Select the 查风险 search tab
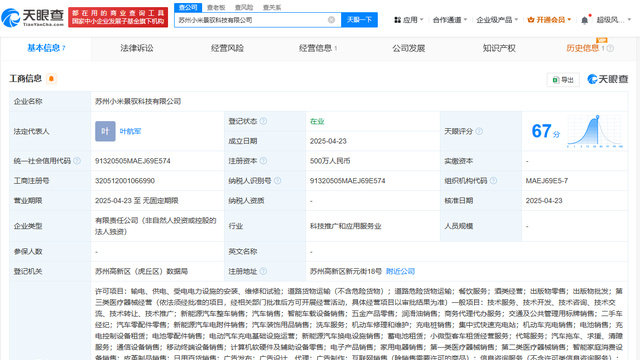640x360 pixels. coord(244,7)
